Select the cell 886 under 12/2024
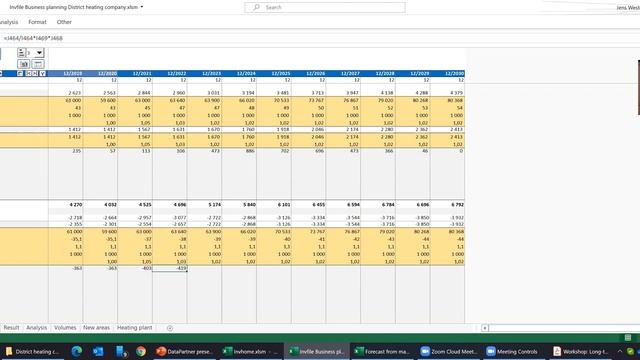 click(x=239, y=151)
